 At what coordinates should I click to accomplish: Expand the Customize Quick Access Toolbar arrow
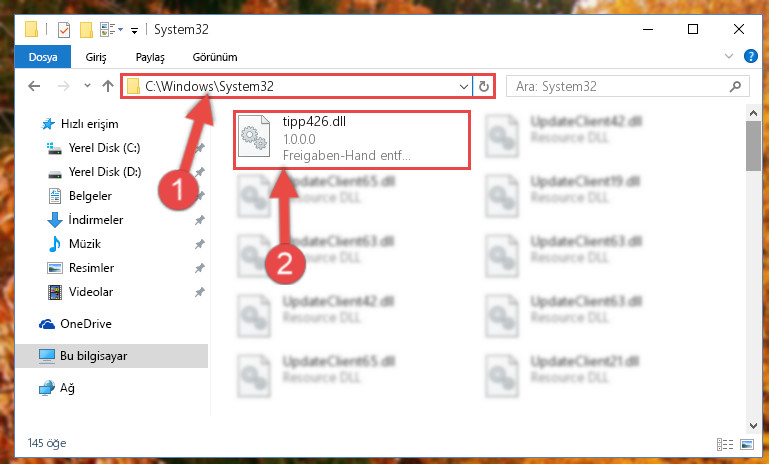point(134,31)
